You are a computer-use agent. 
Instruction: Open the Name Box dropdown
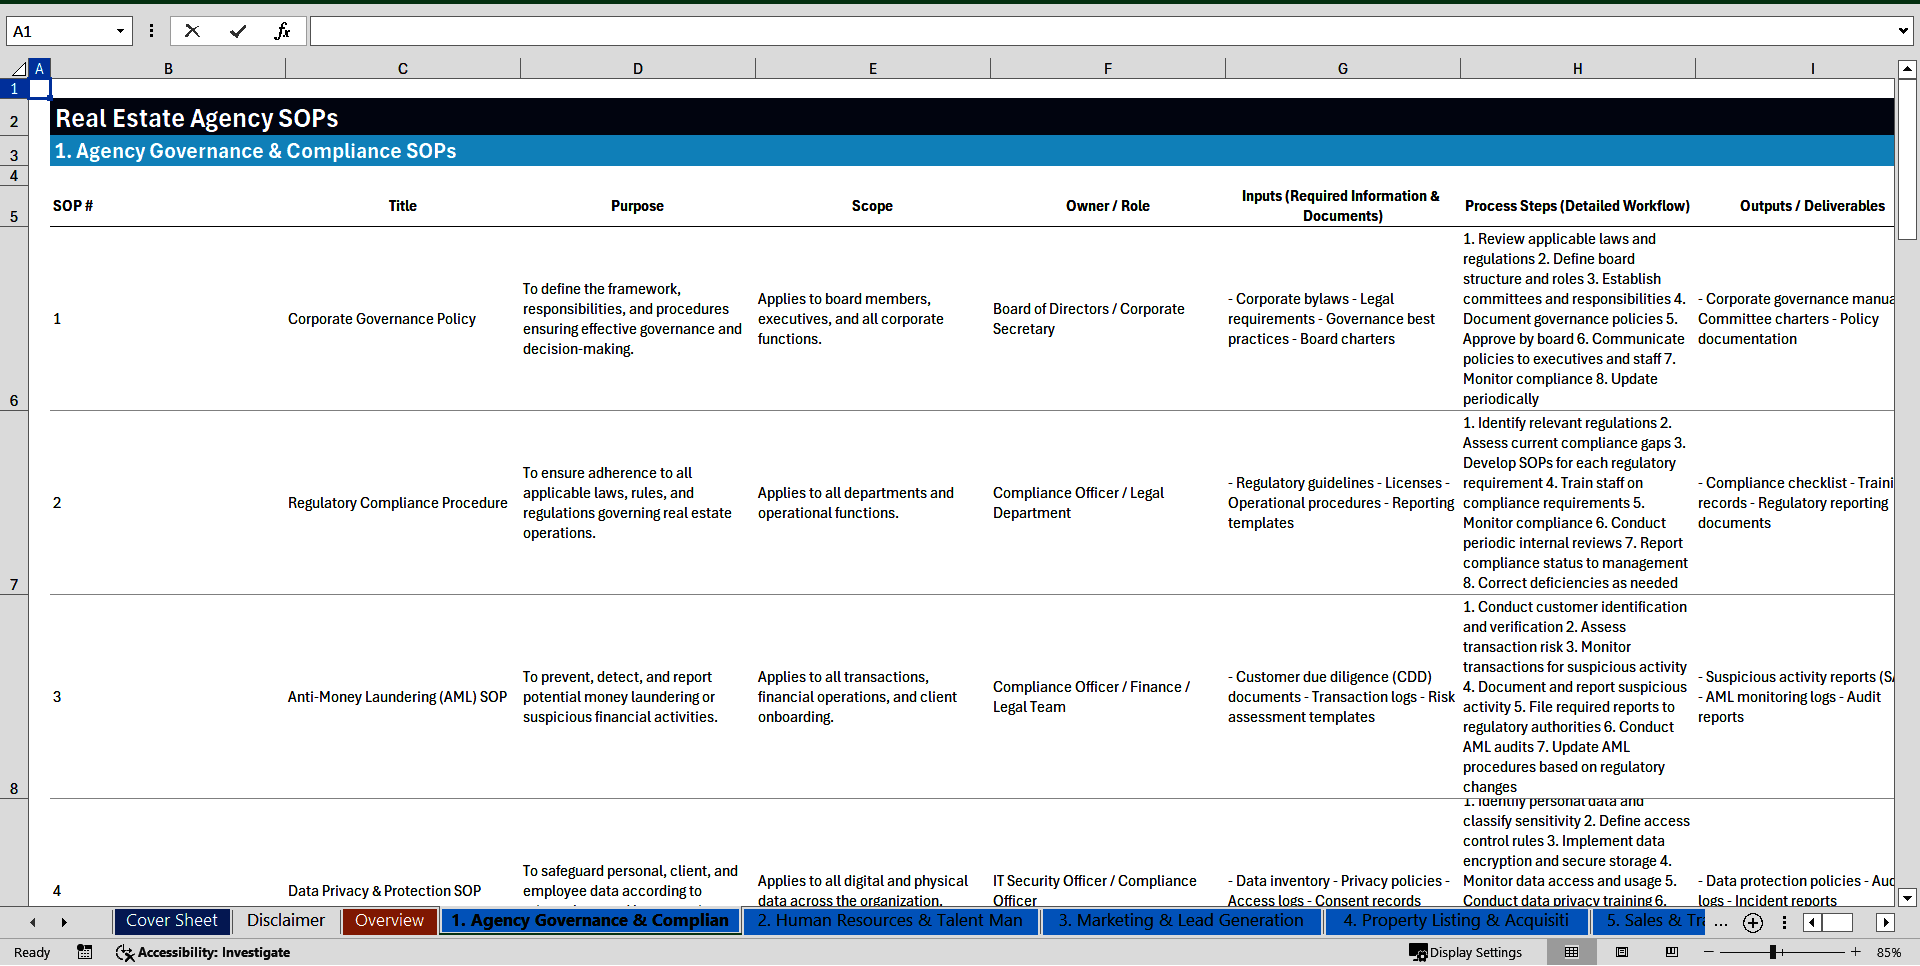[x=120, y=31]
